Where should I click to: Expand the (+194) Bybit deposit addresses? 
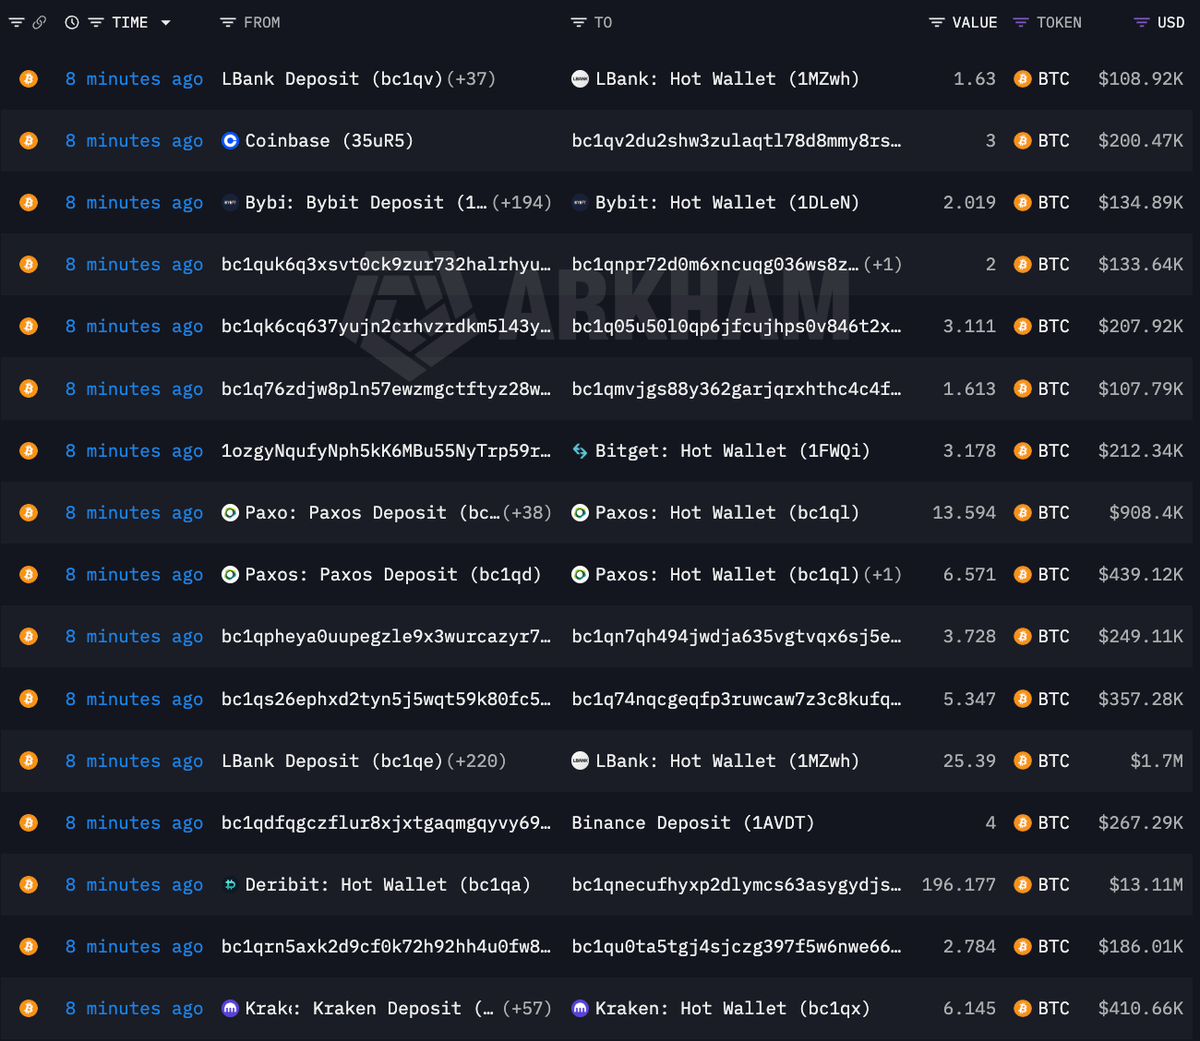pos(524,202)
